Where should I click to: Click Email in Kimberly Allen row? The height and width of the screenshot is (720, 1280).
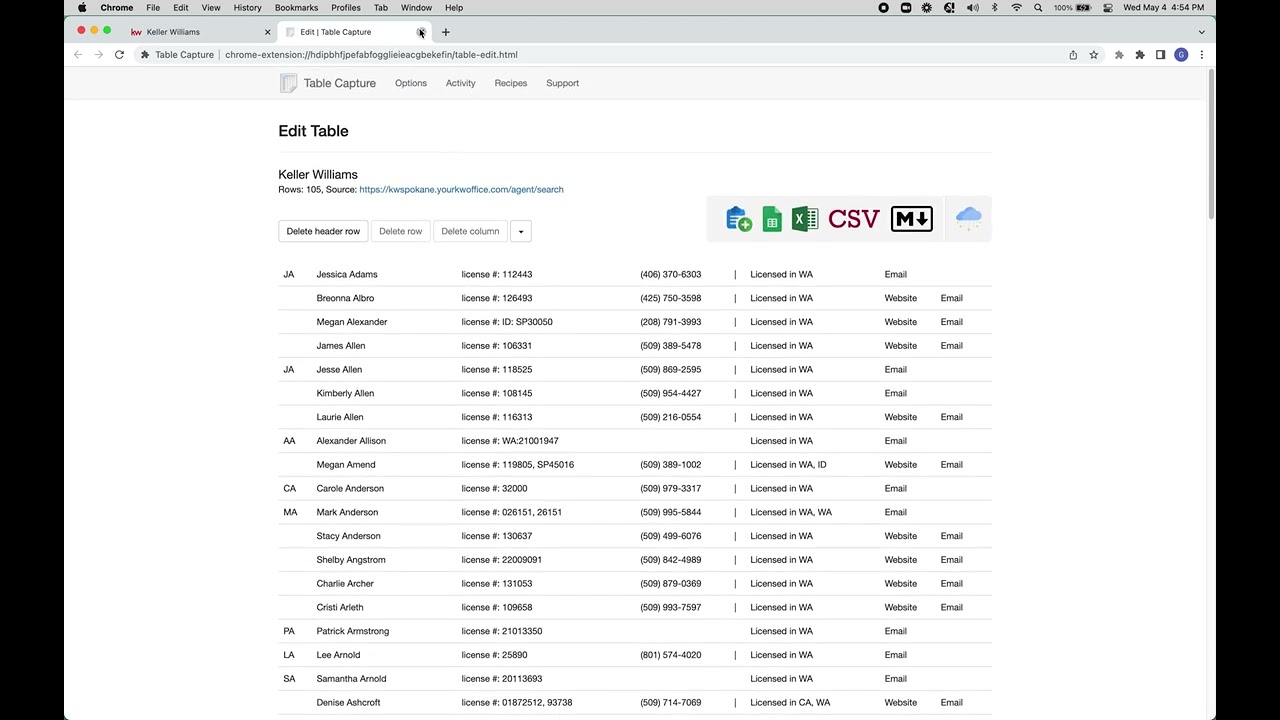click(895, 393)
